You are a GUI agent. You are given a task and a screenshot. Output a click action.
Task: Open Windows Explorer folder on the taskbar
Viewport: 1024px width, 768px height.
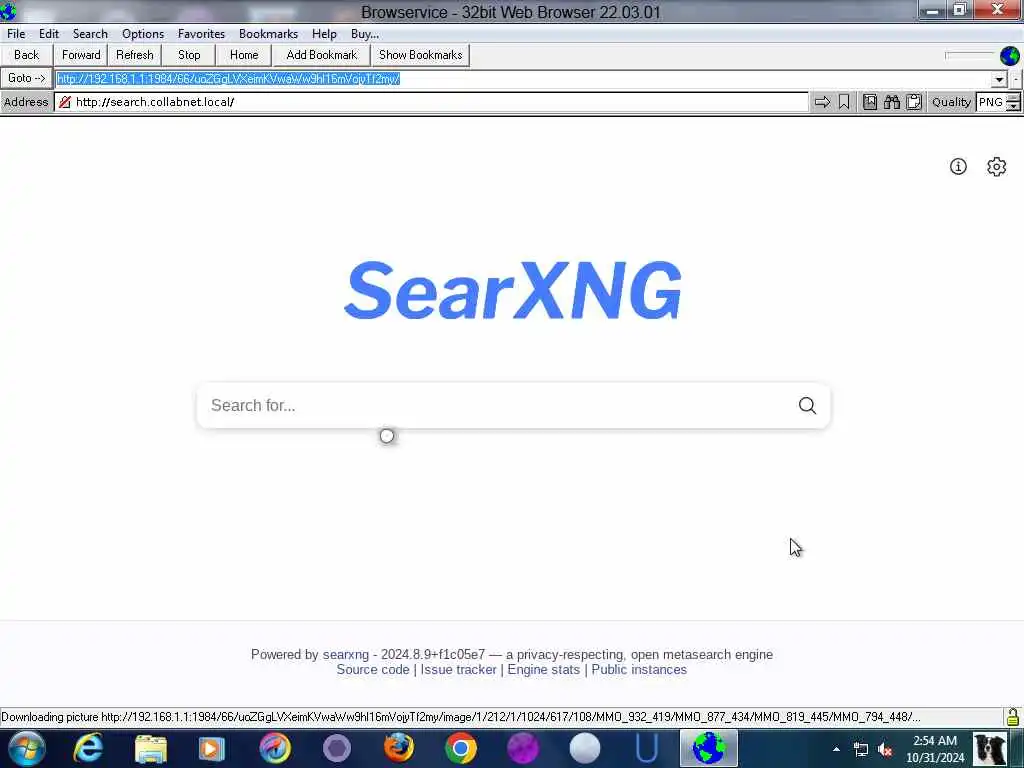coord(150,748)
